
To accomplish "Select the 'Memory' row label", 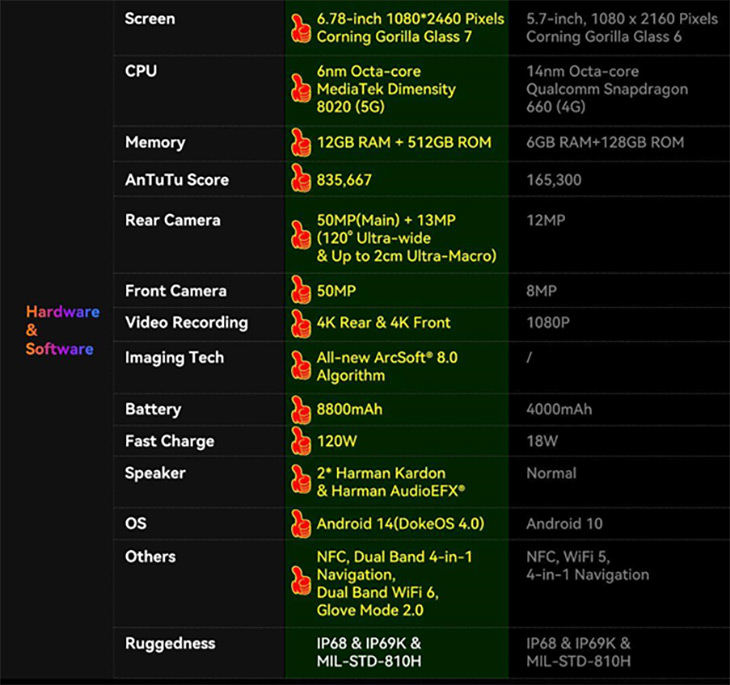I will [155, 142].
